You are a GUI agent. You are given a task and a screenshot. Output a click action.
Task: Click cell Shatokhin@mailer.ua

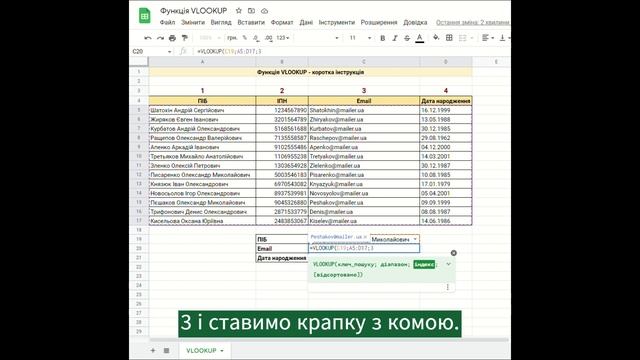click(364, 110)
